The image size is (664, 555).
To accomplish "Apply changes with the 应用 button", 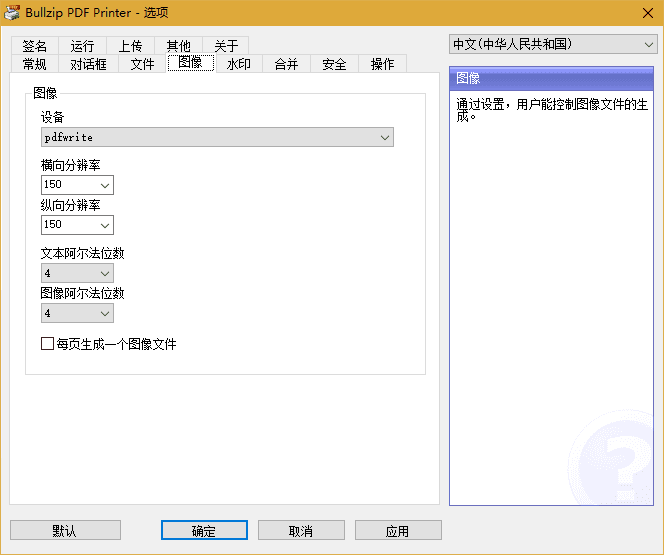I will point(398,530).
